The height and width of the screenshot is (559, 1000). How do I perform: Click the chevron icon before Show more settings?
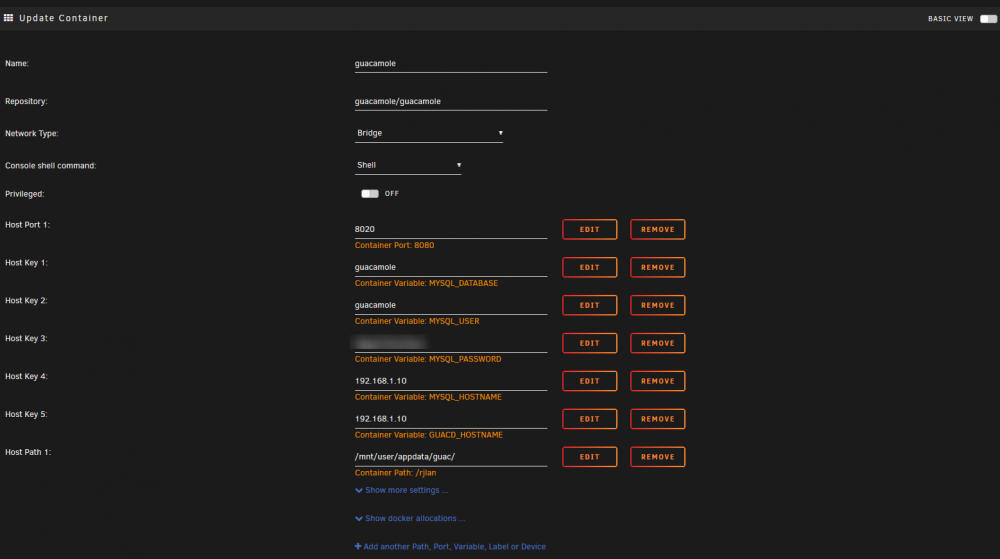[358, 490]
